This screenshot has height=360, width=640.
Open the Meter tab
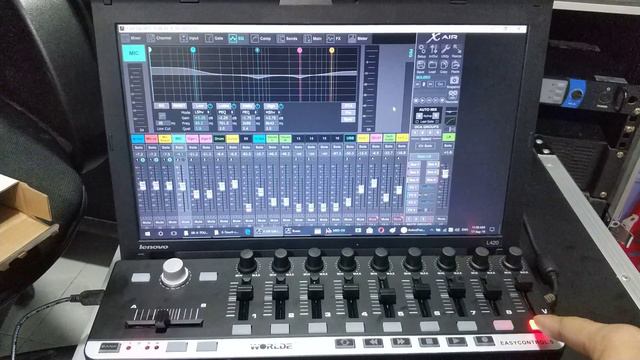(358, 39)
